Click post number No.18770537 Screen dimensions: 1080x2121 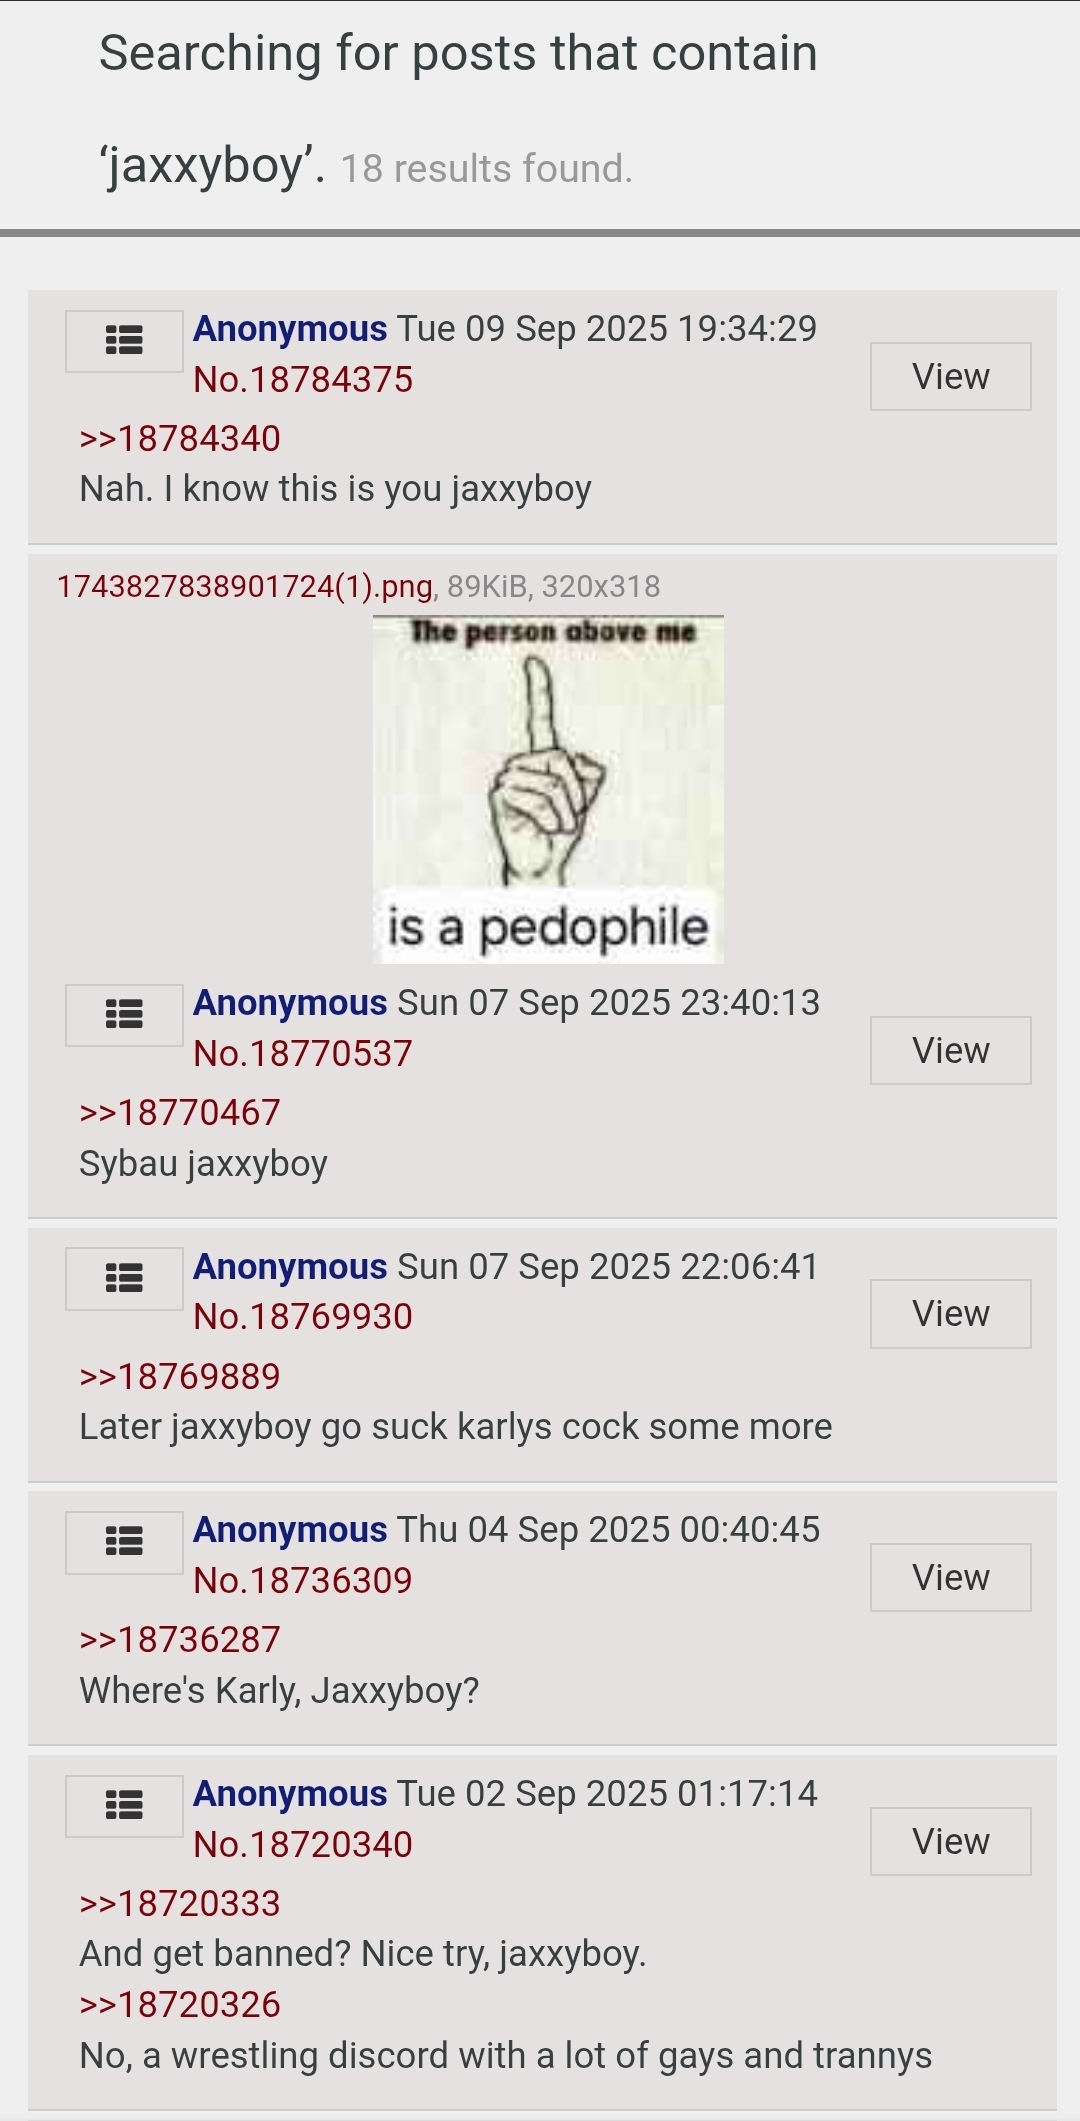point(303,1054)
